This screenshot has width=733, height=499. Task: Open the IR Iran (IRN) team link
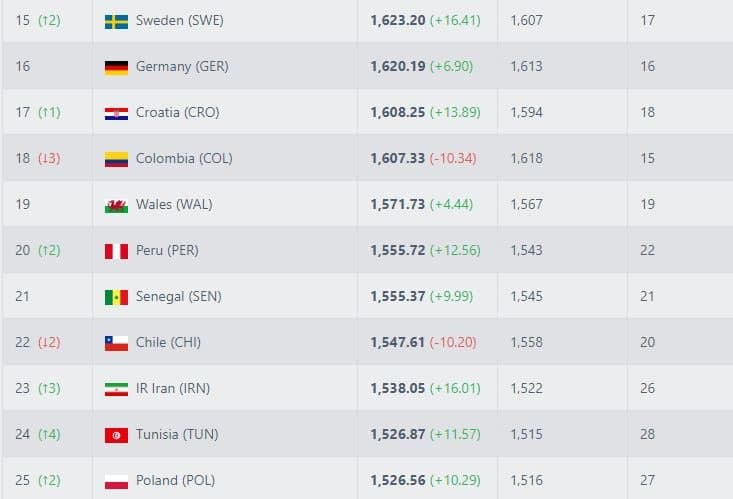pos(173,389)
